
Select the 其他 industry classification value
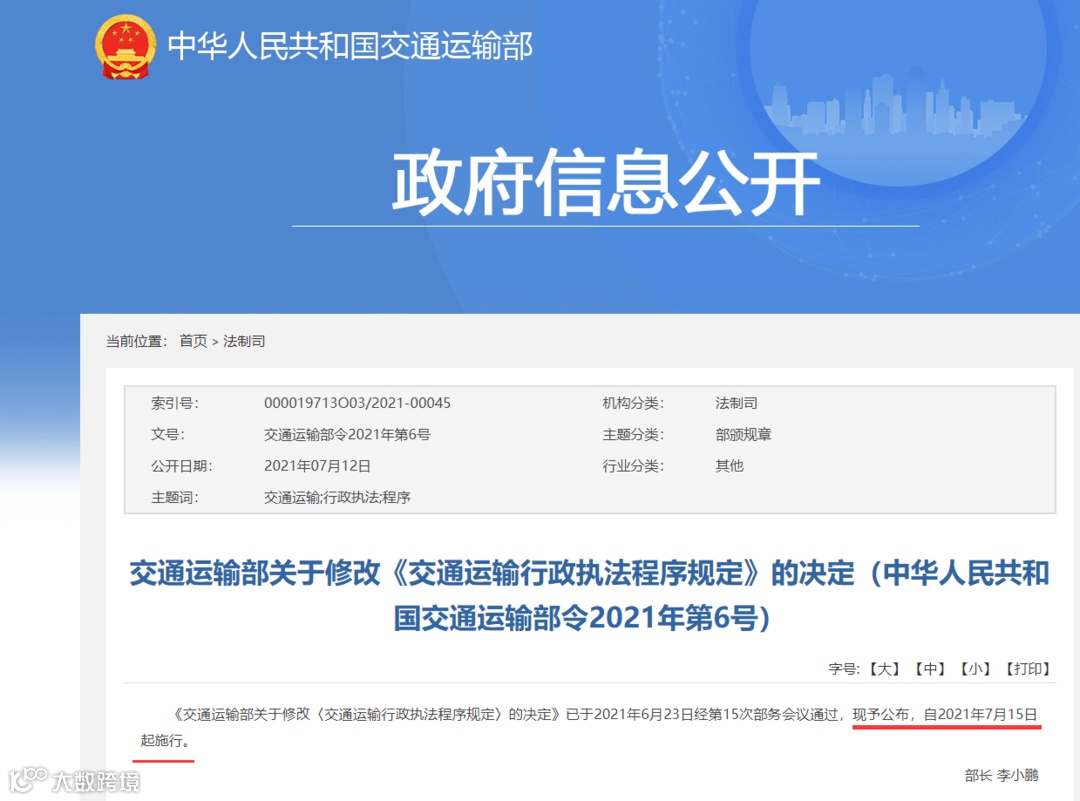(729, 466)
